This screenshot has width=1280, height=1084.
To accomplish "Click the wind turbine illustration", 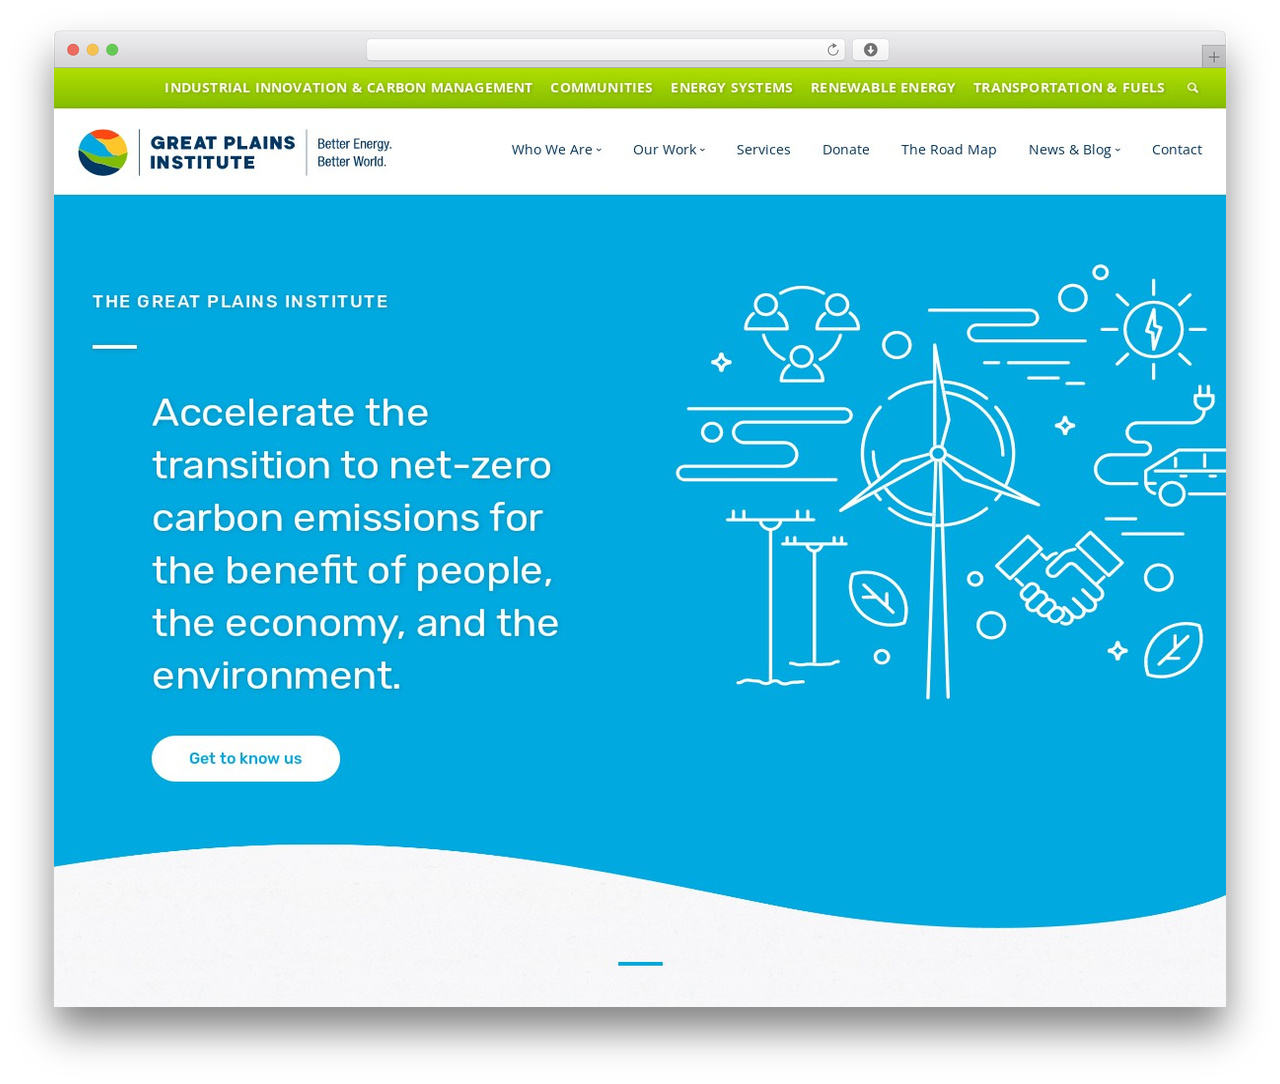I will click(938, 520).
